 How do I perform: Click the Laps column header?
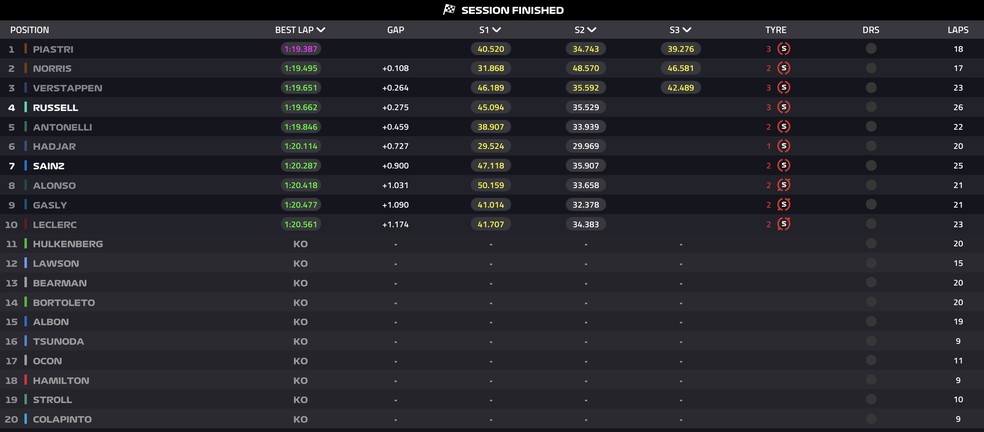click(x=957, y=30)
